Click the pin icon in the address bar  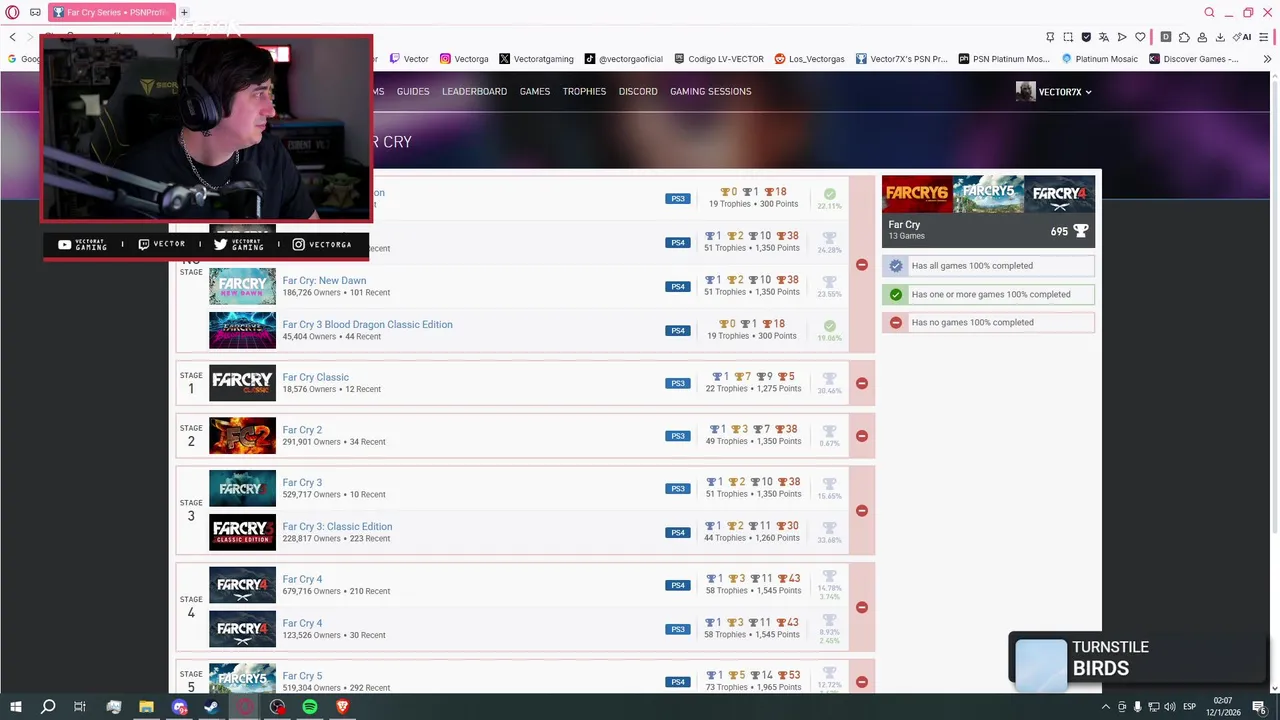(1050, 37)
